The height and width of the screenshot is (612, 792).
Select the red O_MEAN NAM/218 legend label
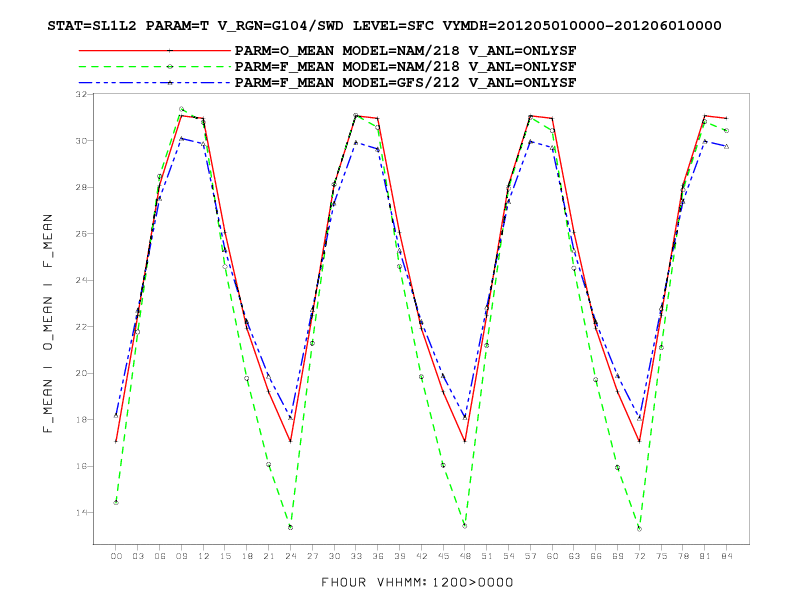pos(406,51)
